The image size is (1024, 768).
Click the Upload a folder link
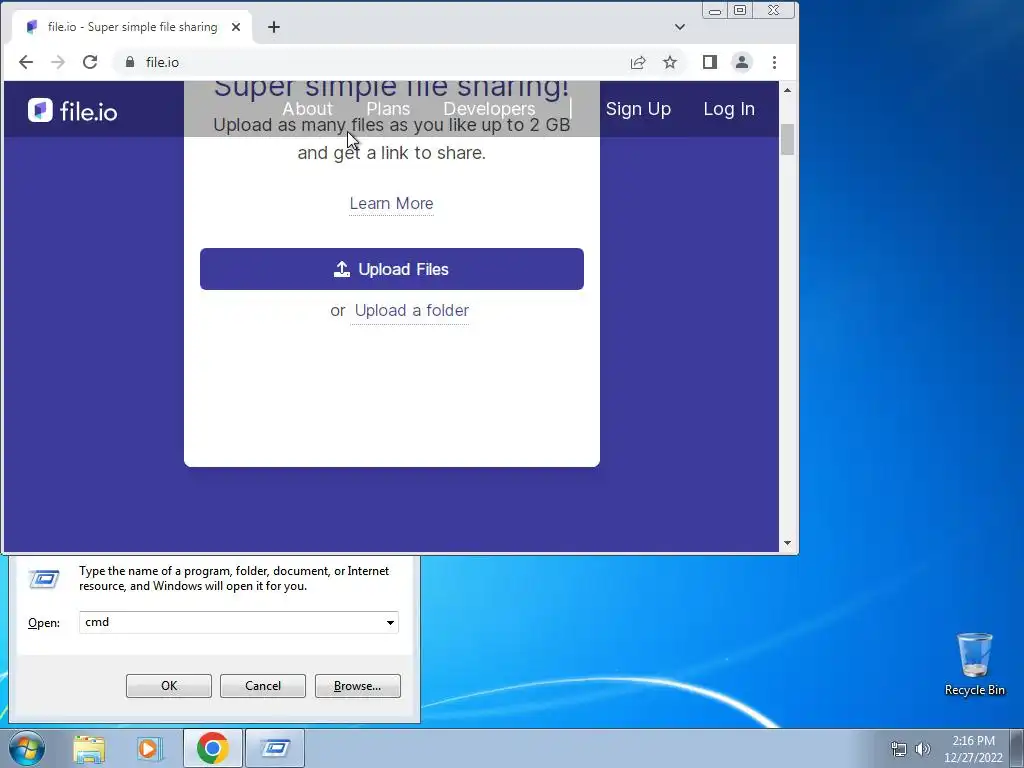(x=411, y=311)
